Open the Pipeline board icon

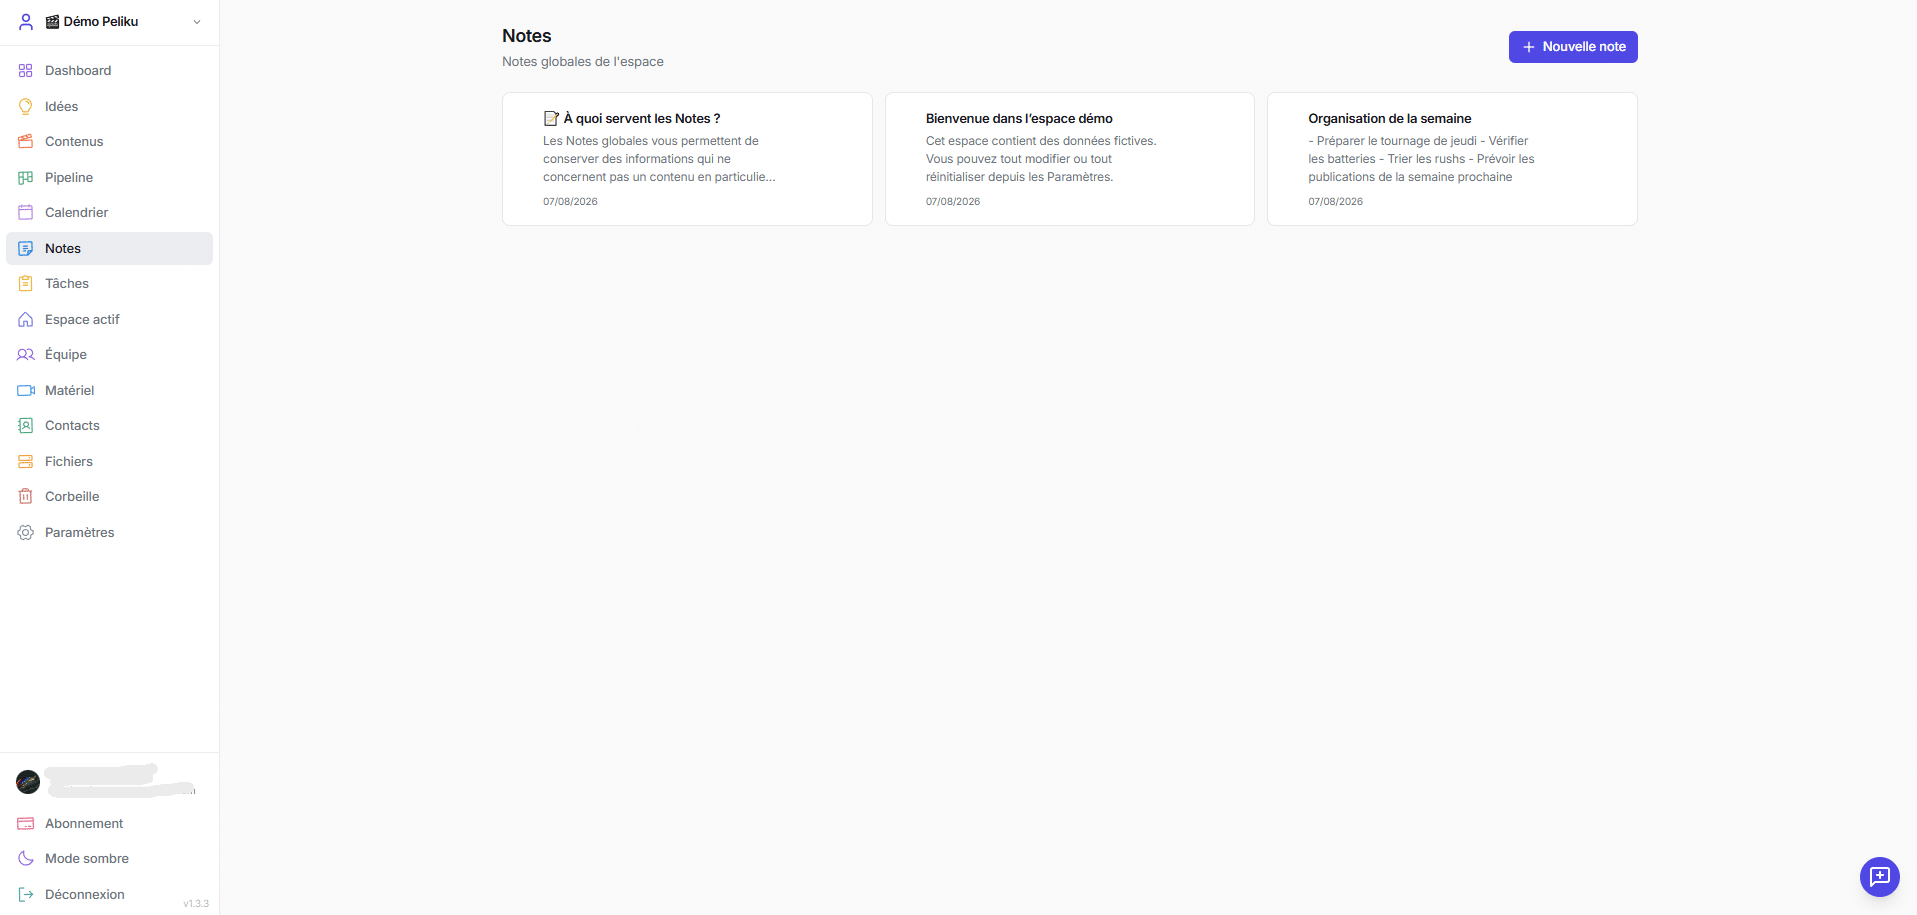(26, 177)
